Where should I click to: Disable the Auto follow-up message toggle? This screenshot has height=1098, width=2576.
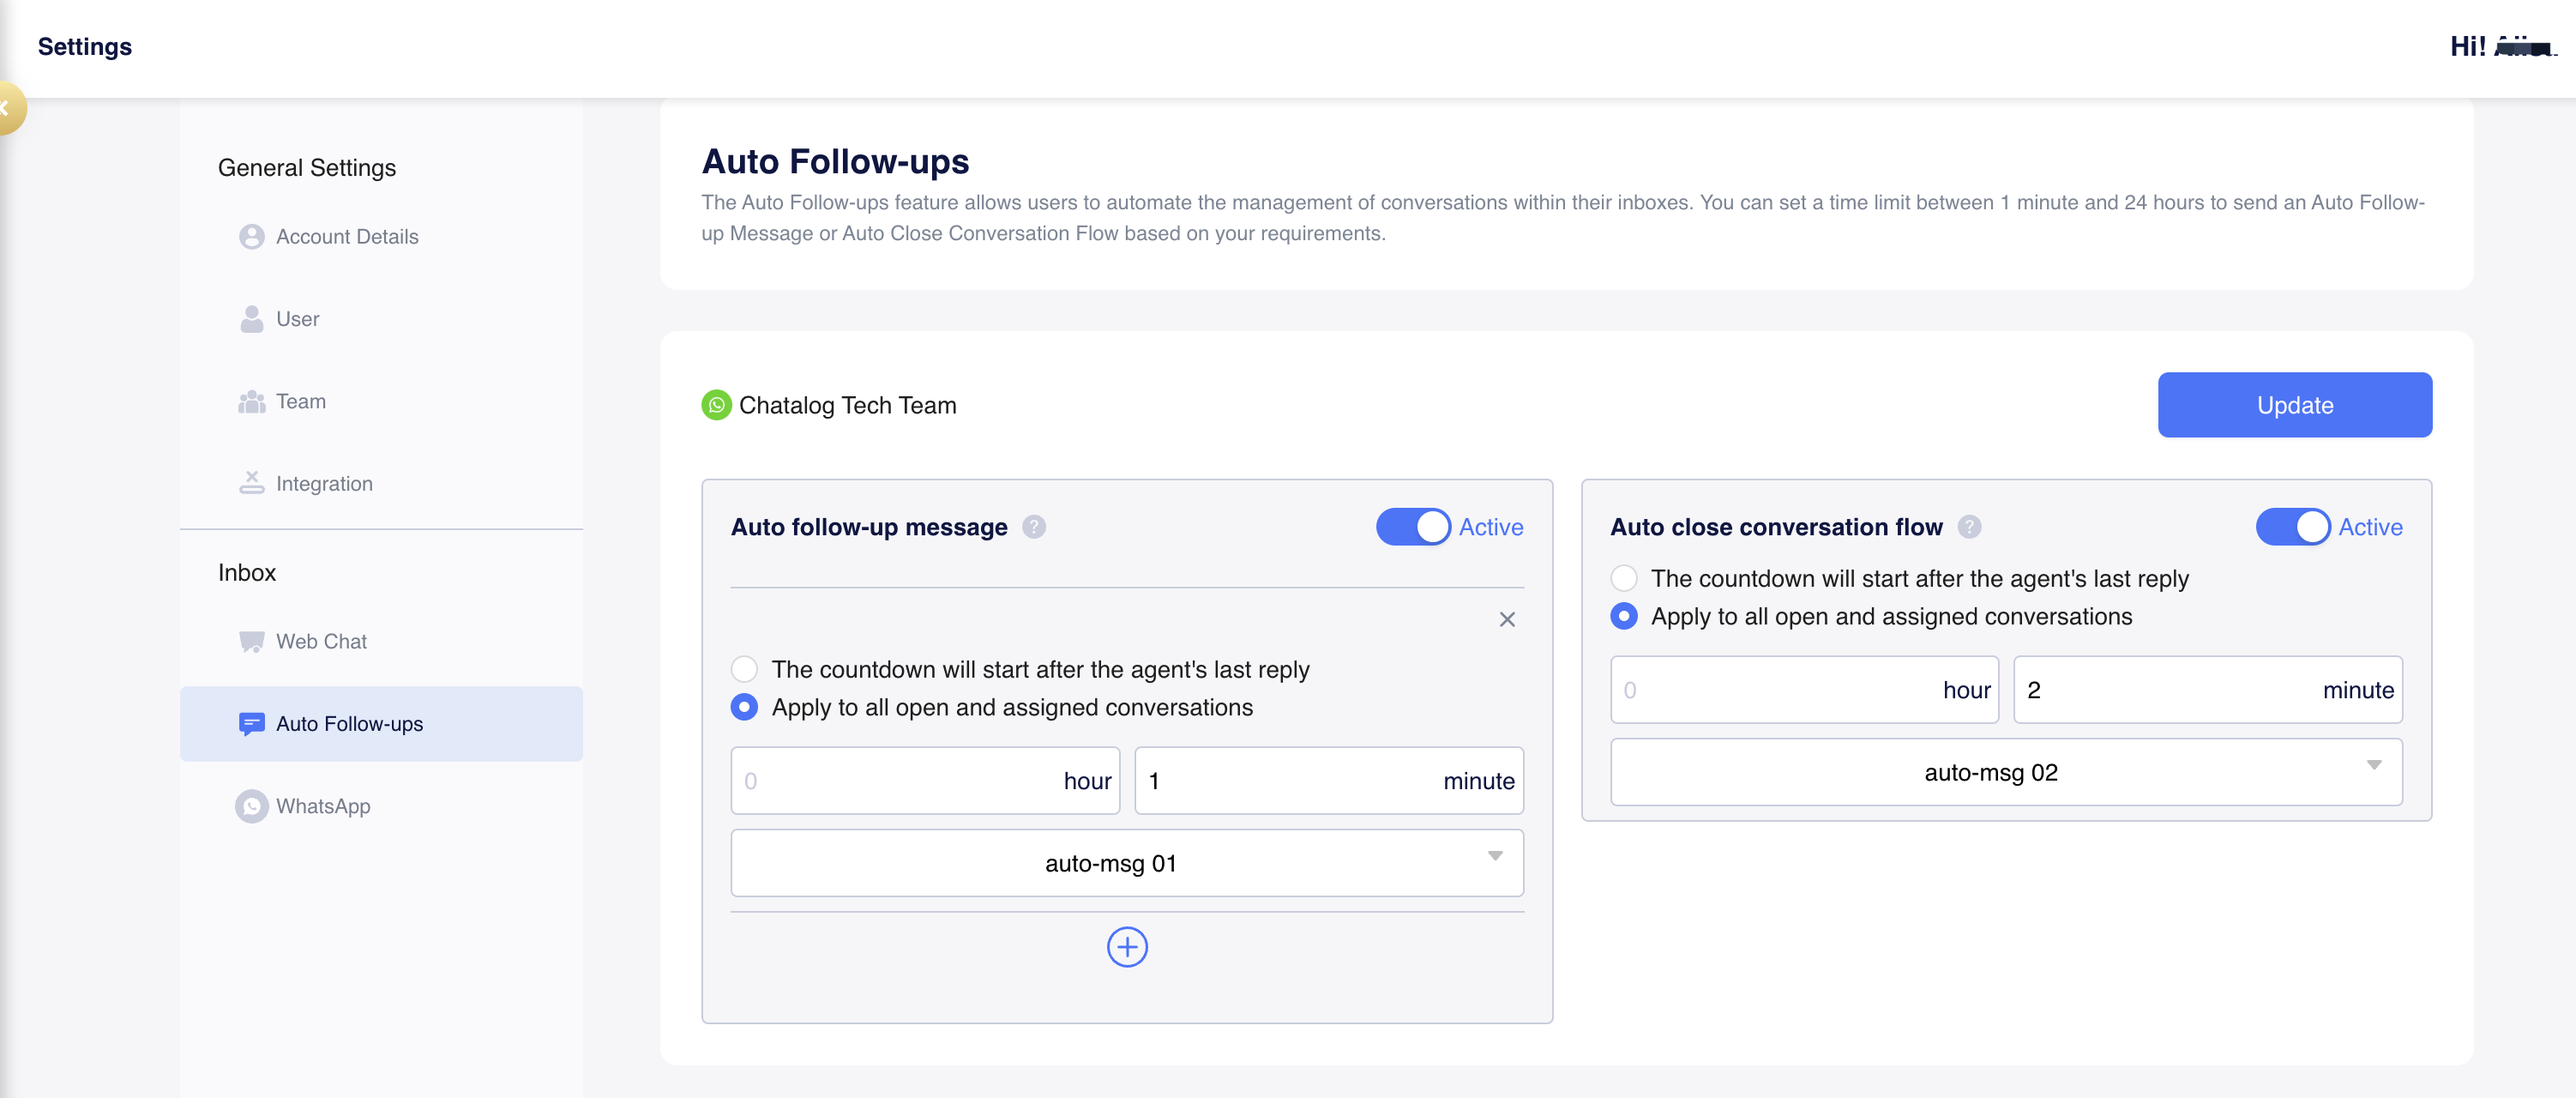click(x=1412, y=527)
